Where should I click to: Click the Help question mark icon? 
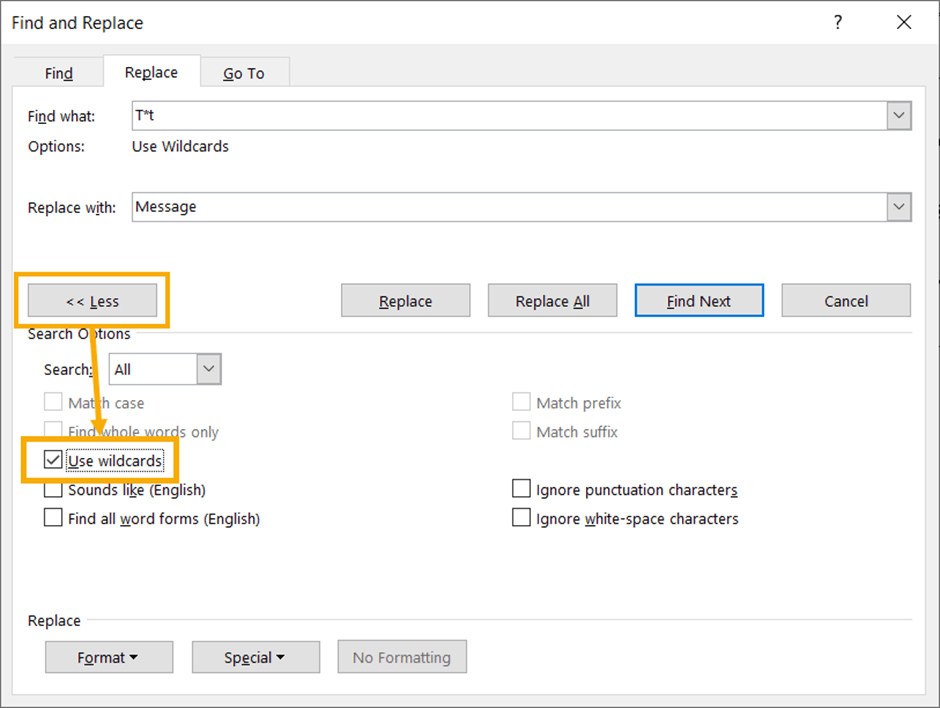click(837, 22)
